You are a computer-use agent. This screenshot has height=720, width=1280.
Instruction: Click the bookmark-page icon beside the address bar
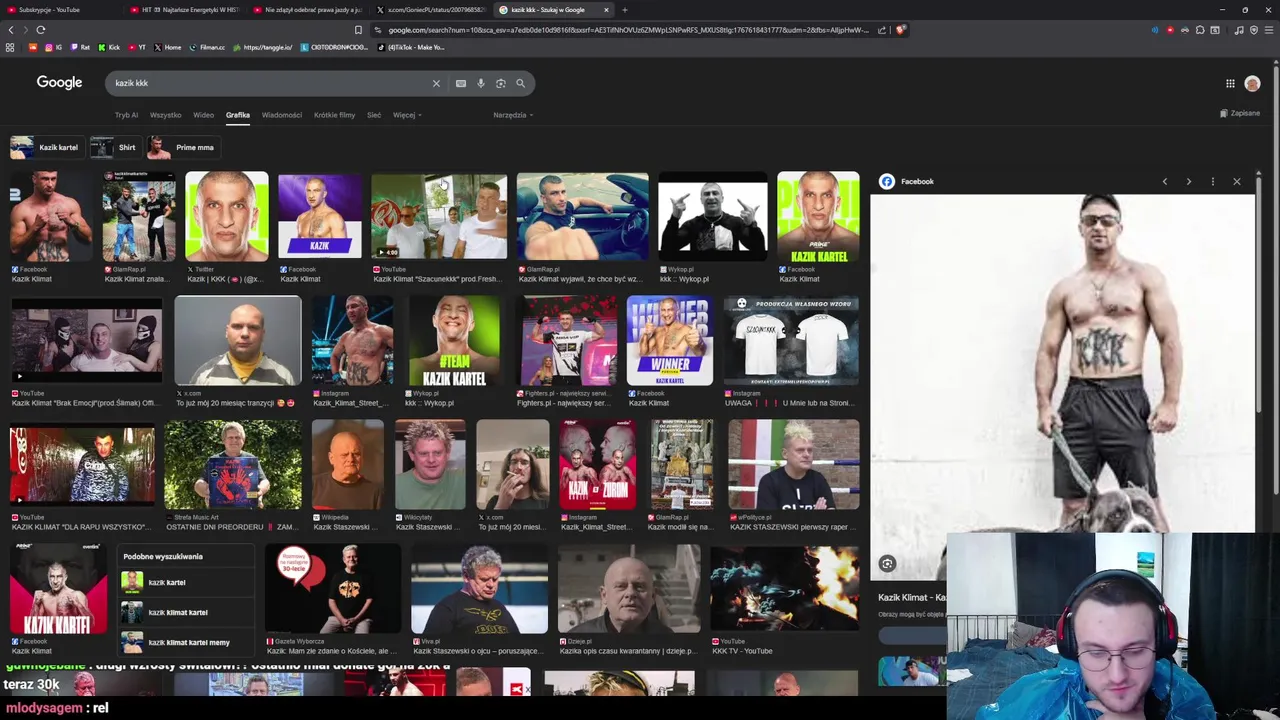(x=358, y=30)
